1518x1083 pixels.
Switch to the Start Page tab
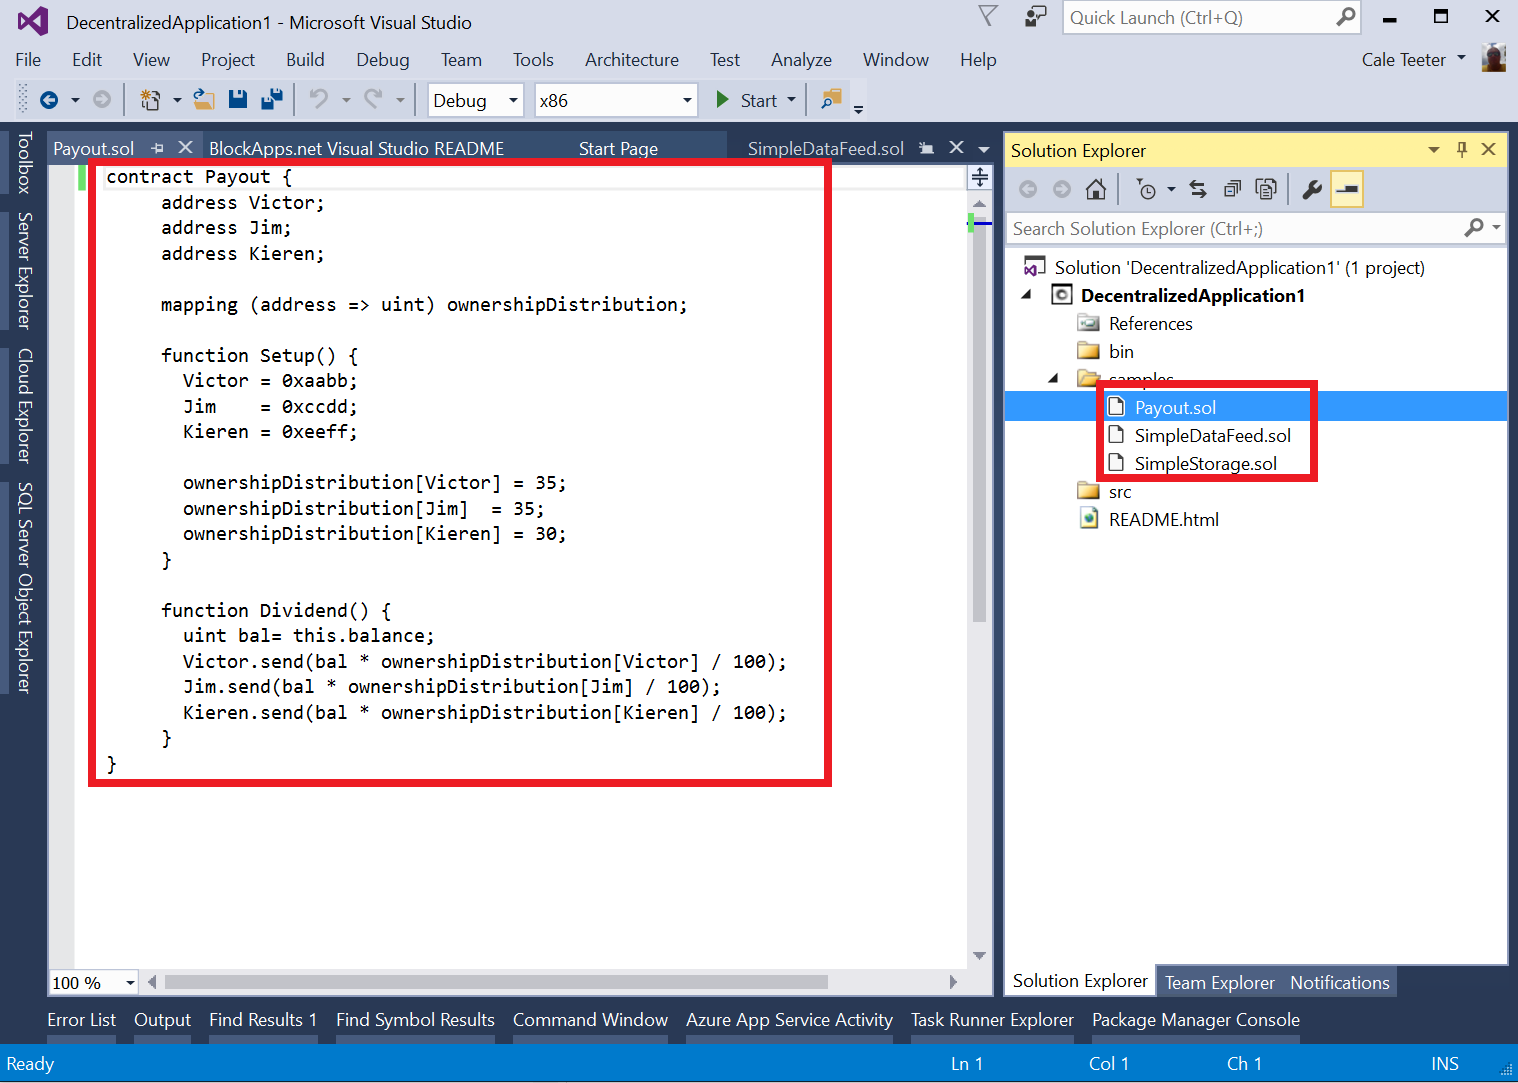618,148
